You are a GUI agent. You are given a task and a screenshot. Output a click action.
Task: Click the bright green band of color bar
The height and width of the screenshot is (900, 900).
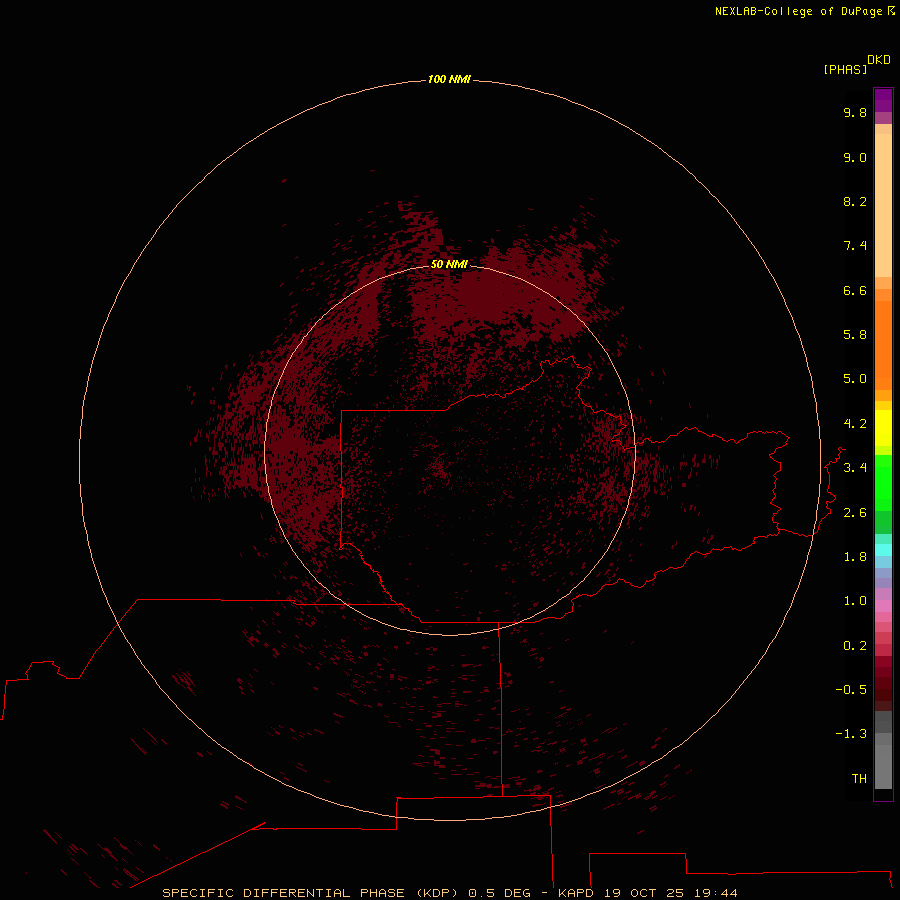[x=883, y=482]
